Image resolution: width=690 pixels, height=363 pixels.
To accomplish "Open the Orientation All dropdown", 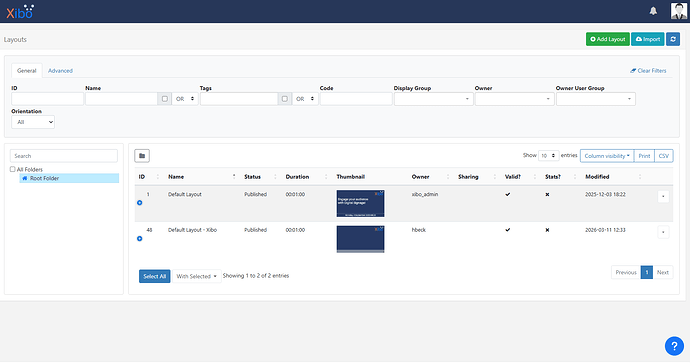I will [x=33, y=122].
